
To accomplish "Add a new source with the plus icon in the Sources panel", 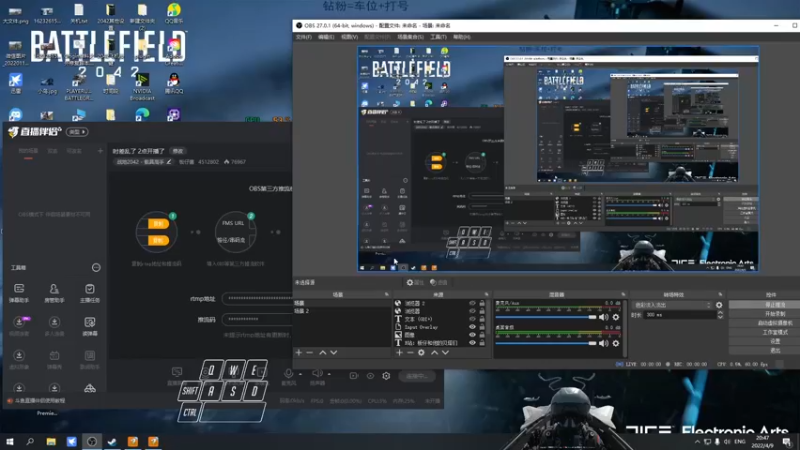I will pos(399,353).
